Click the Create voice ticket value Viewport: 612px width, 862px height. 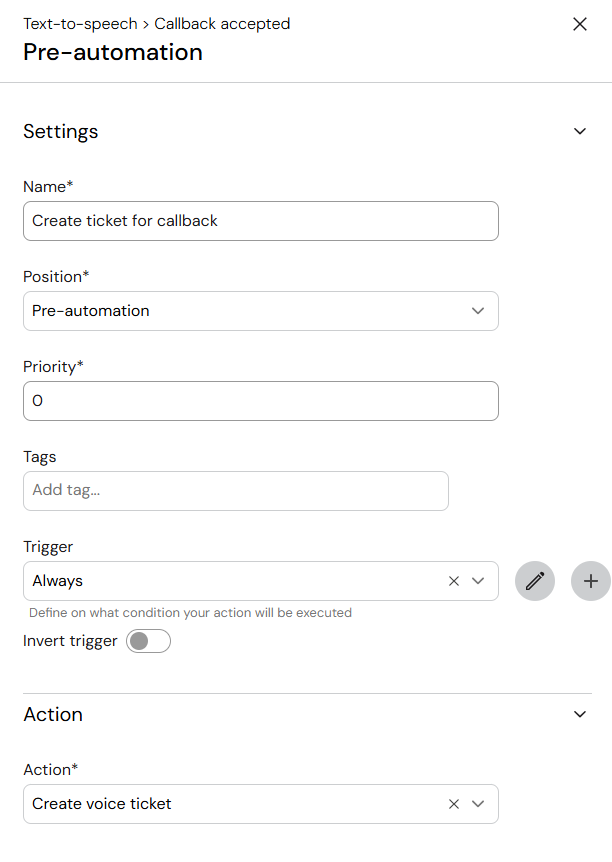click(102, 804)
